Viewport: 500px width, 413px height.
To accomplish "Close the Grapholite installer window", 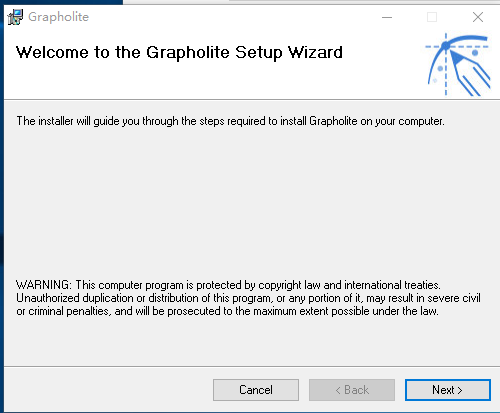I will 478,17.
